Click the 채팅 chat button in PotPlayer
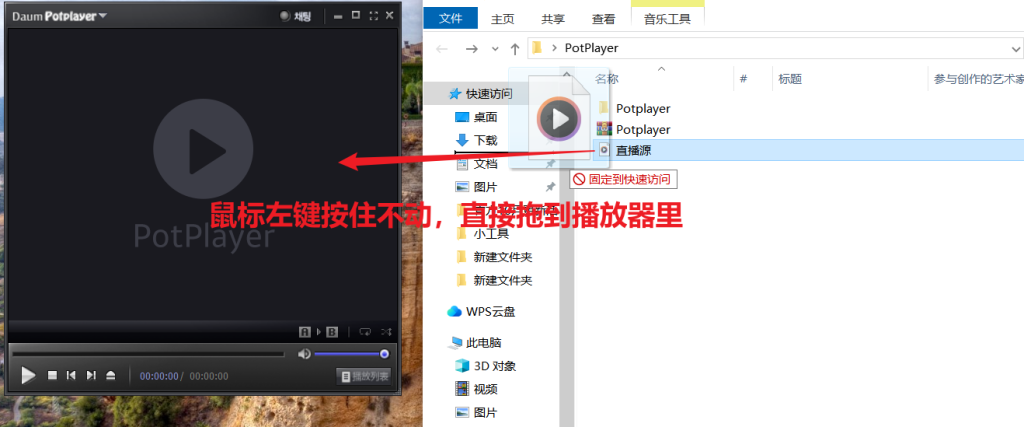 pyautogui.click(x=296, y=16)
